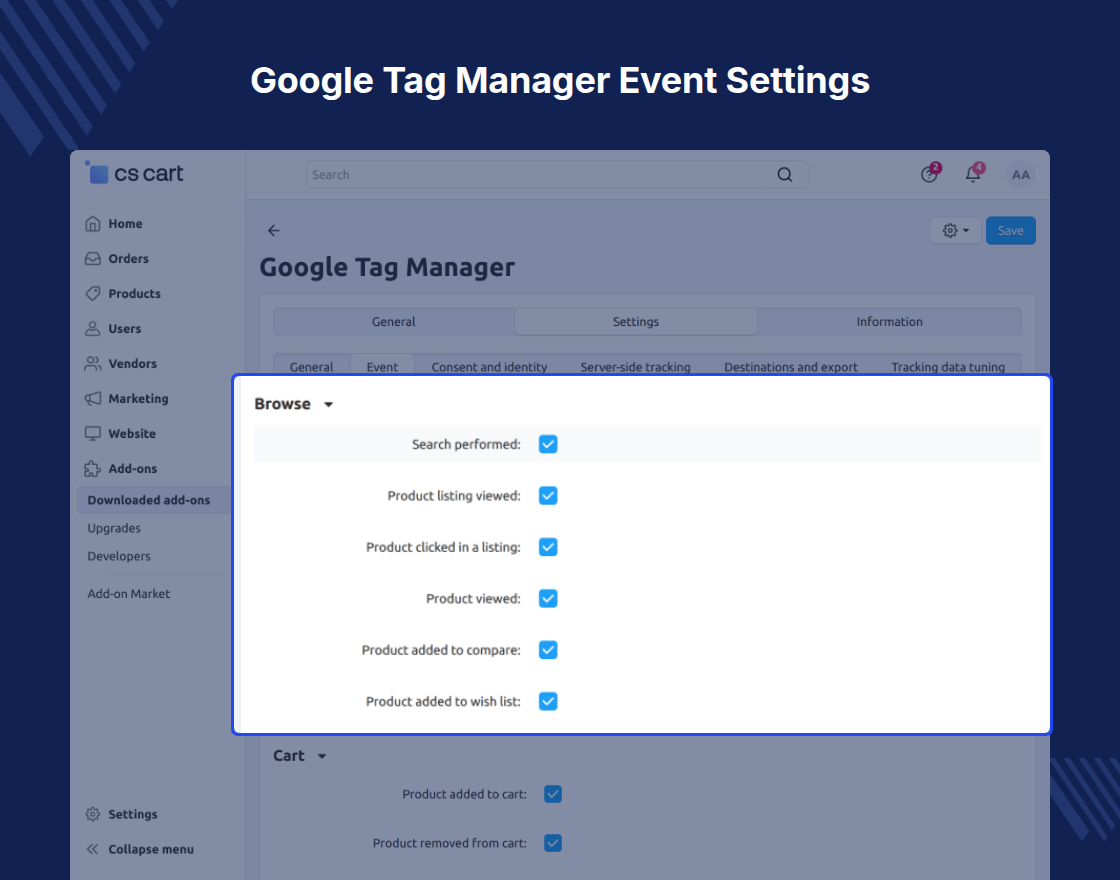Viewport: 1120px width, 880px height.
Task: Open the AA user avatar menu
Action: [1021, 174]
